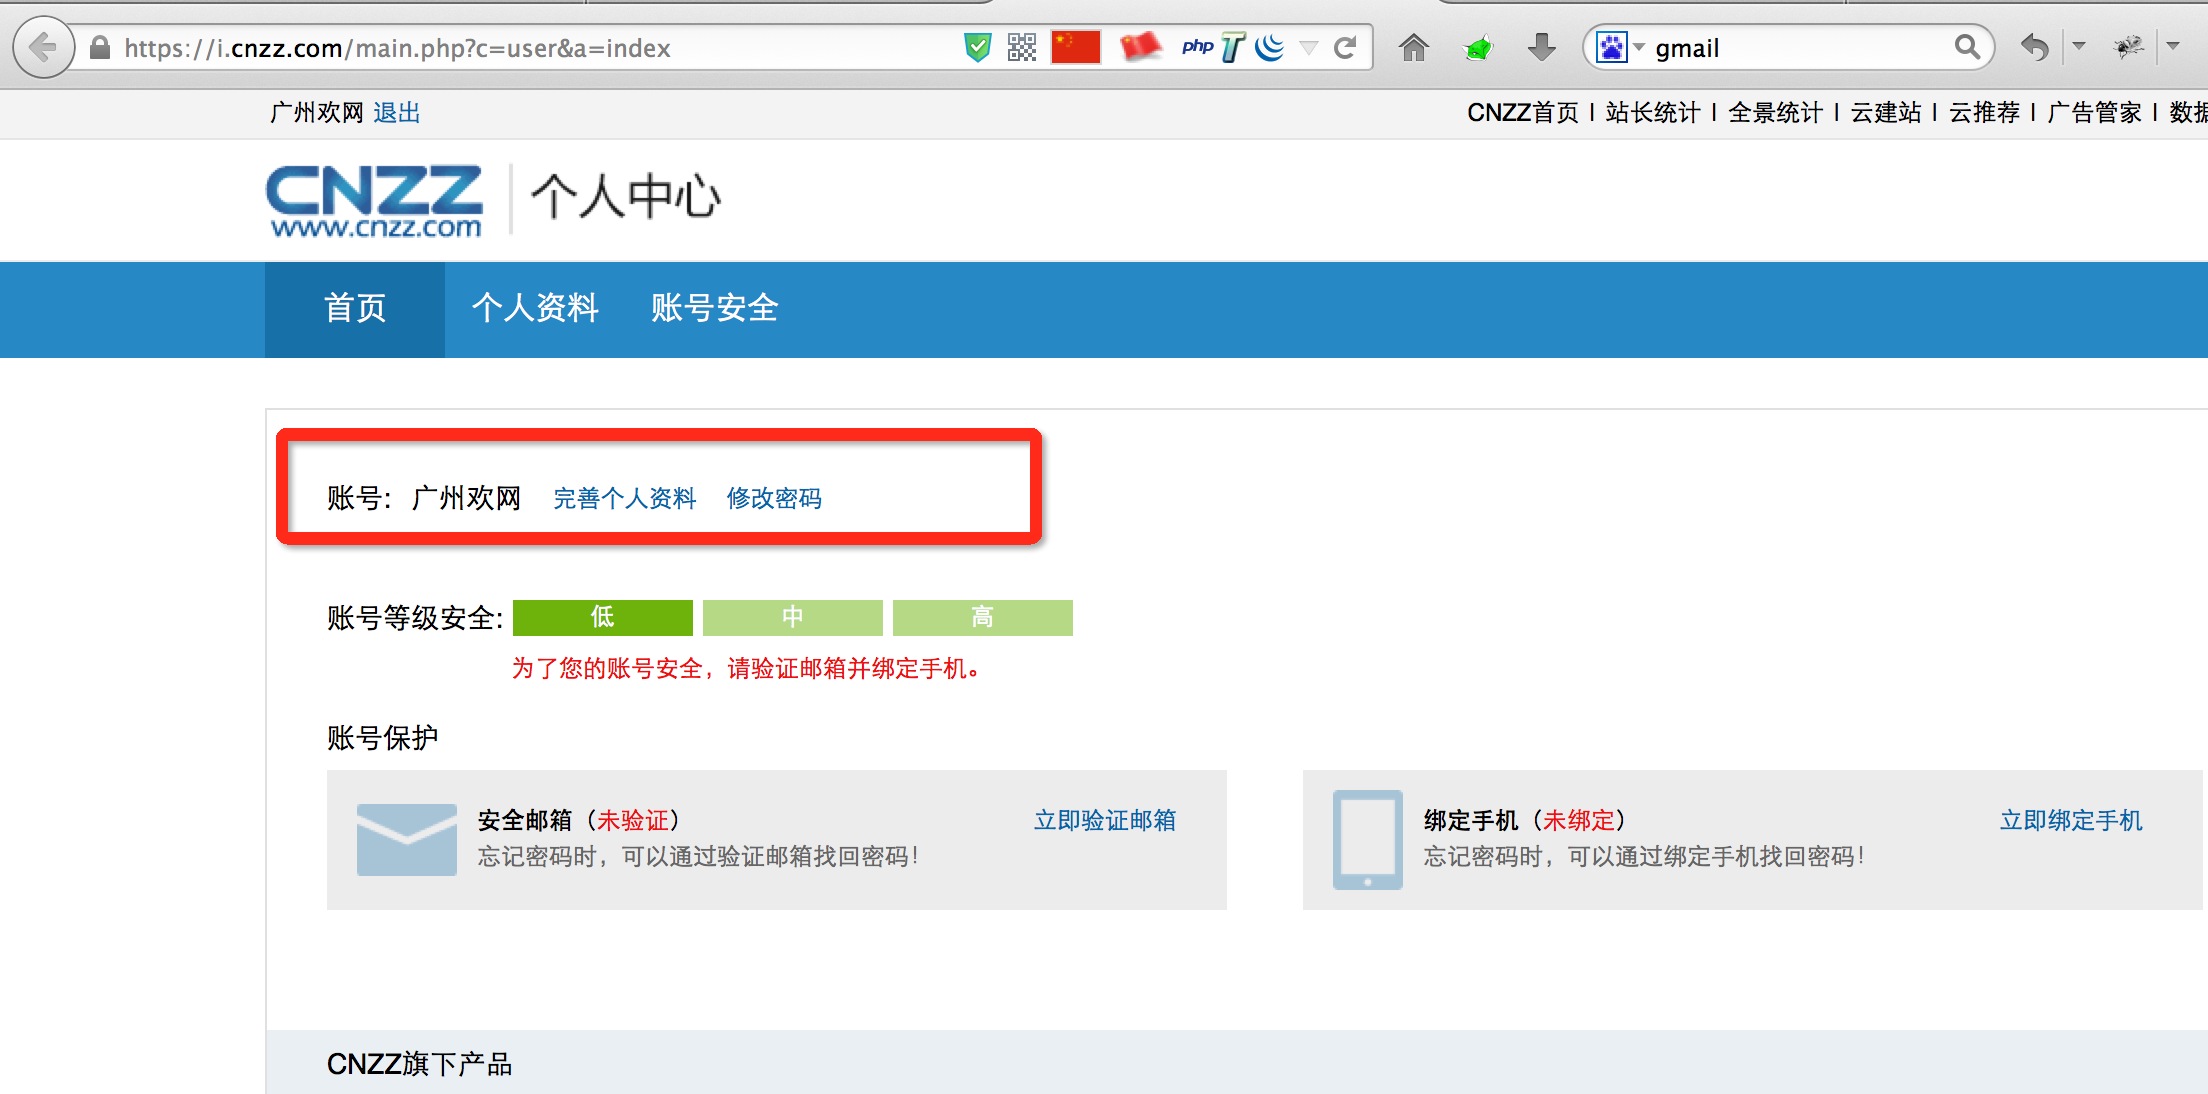
Task: Click the QR code icon in address bar
Action: pos(1022,47)
